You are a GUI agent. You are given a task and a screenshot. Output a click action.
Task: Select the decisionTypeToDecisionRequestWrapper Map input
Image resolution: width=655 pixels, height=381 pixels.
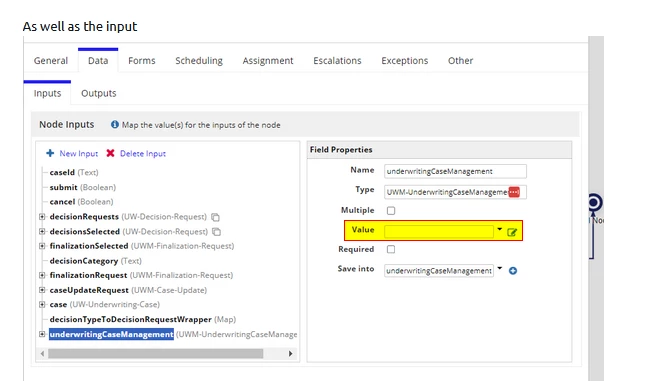142,319
